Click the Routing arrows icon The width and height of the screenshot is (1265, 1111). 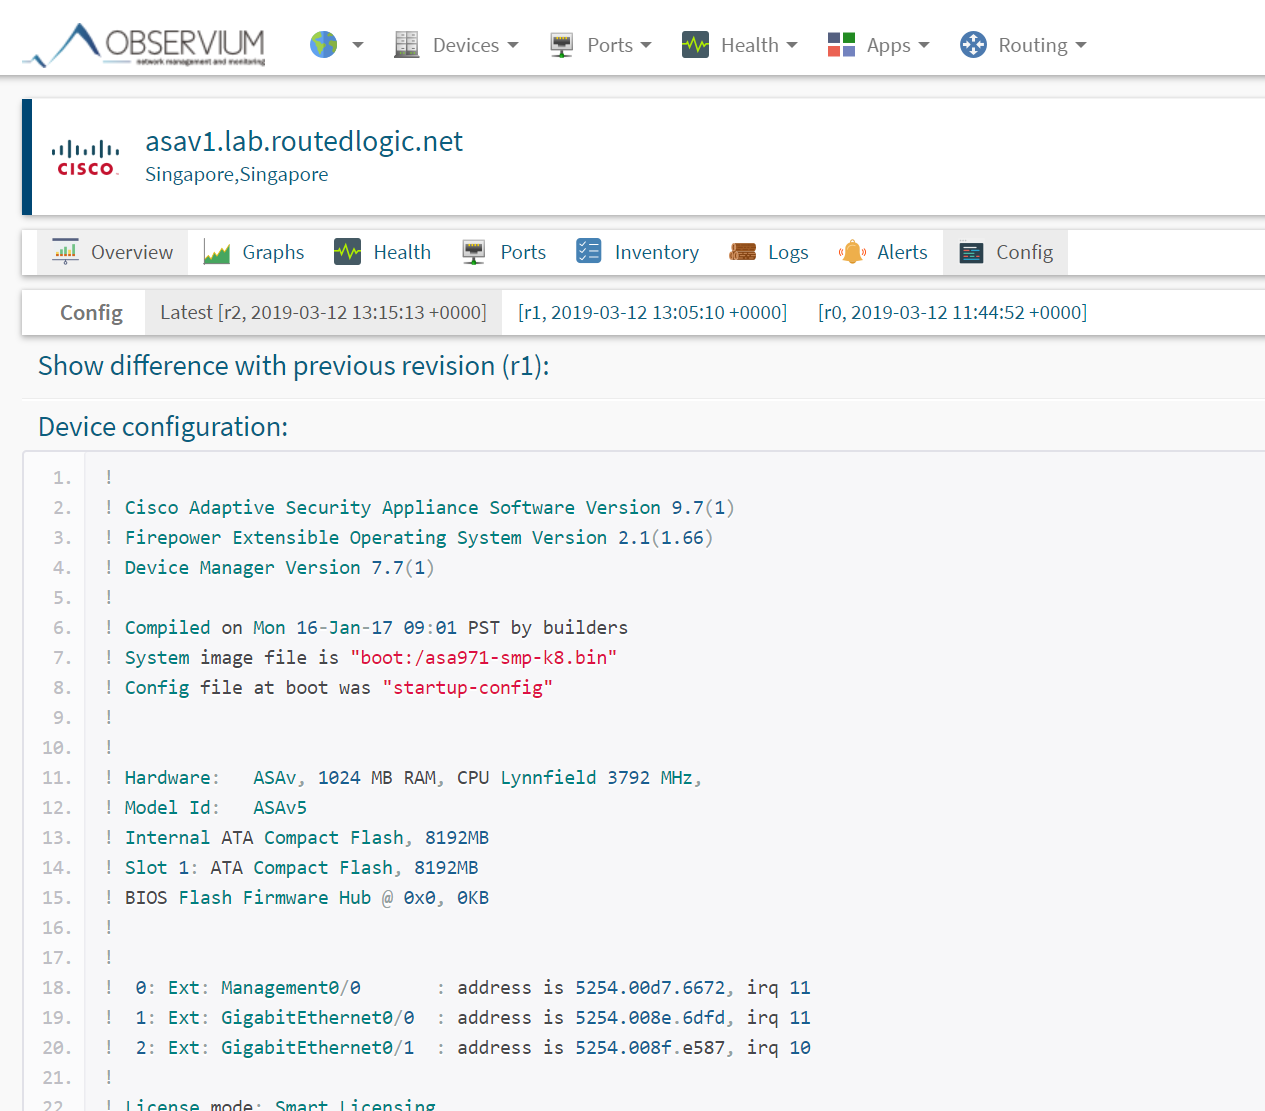[973, 45]
